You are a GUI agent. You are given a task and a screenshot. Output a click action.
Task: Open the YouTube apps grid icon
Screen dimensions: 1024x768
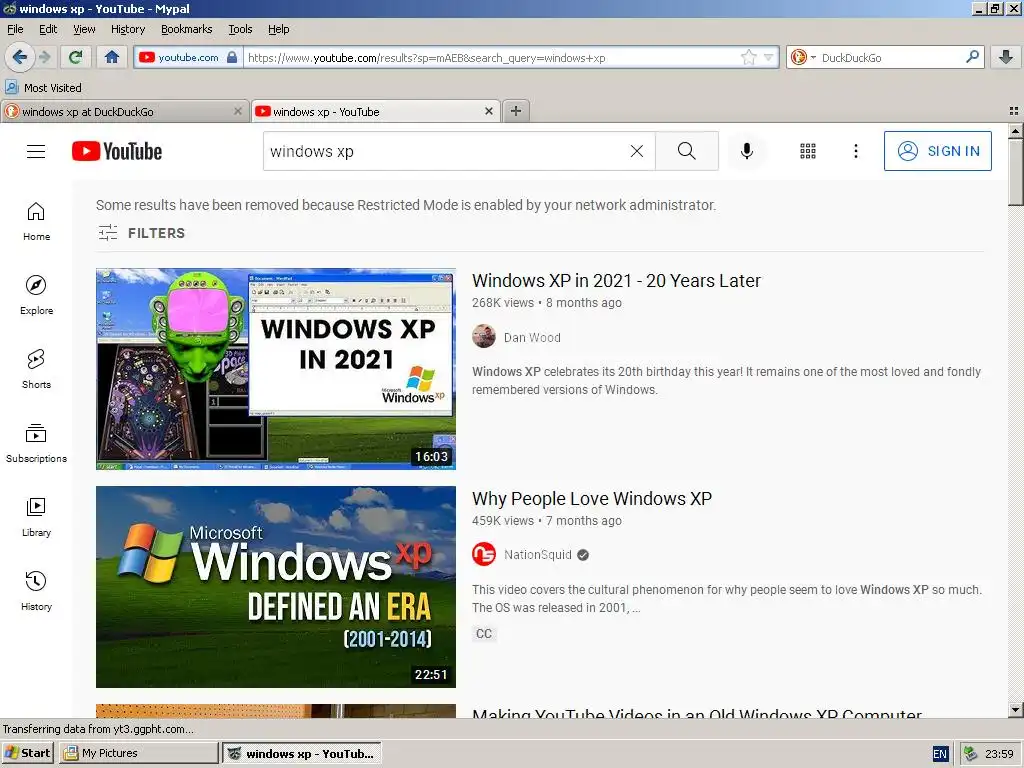pyautogui.click(x=808, y=151)
